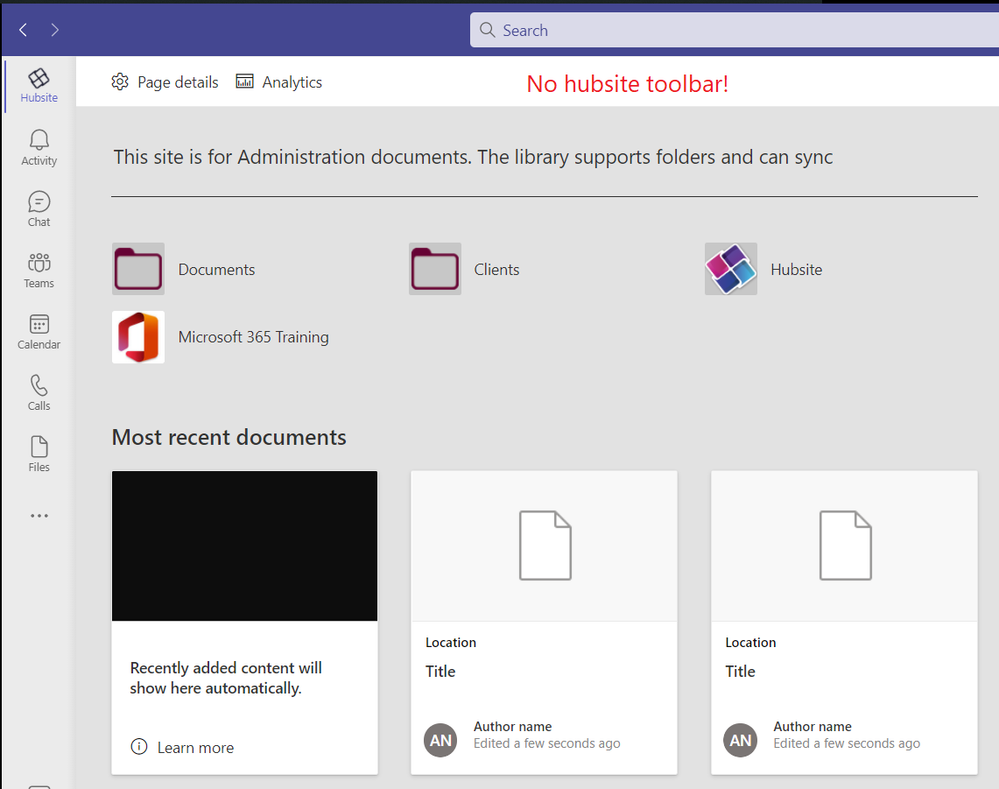
Task: Click Location on the last card
Action: coord(751,642)
